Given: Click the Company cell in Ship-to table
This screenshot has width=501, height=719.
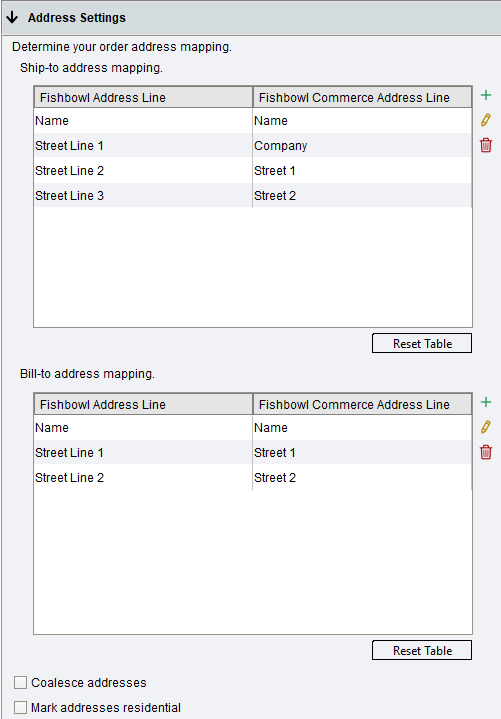Looking at the screenshot, I should [362, 146].
